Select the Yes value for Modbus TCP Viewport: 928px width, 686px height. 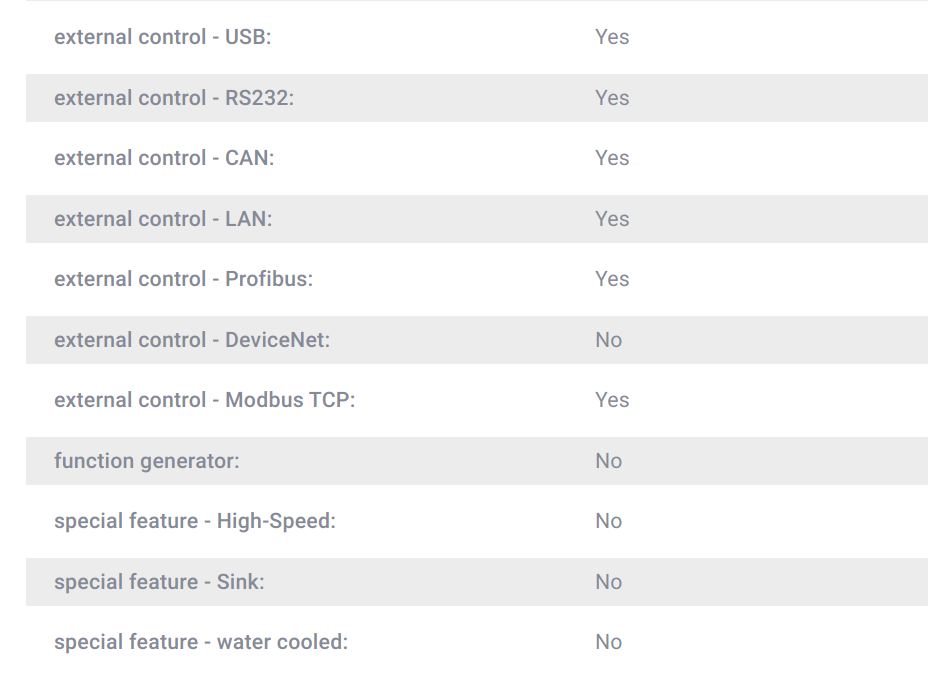612,400
